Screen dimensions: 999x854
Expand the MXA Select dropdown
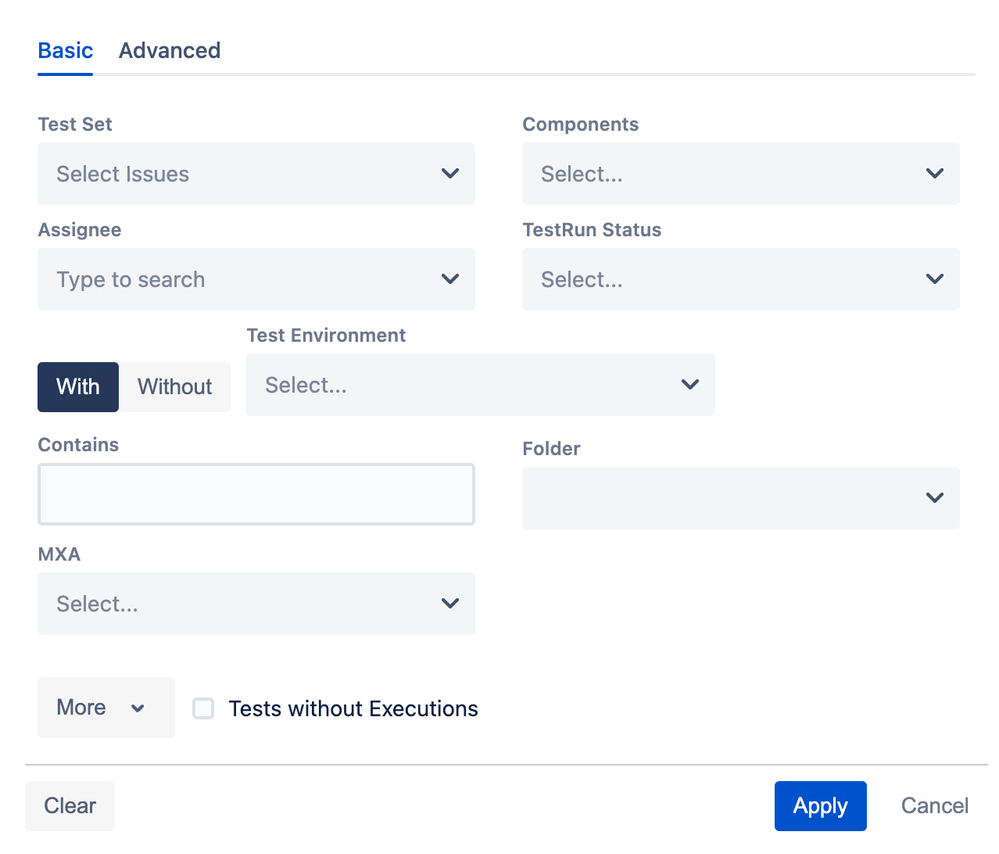240,604
